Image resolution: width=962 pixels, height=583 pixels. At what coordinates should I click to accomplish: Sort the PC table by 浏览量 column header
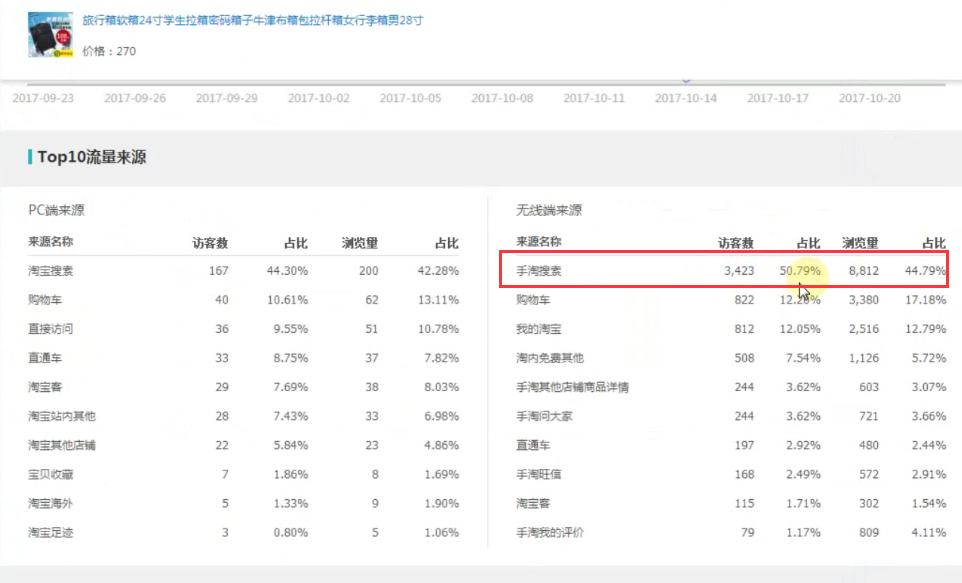(x=359, y=242)
